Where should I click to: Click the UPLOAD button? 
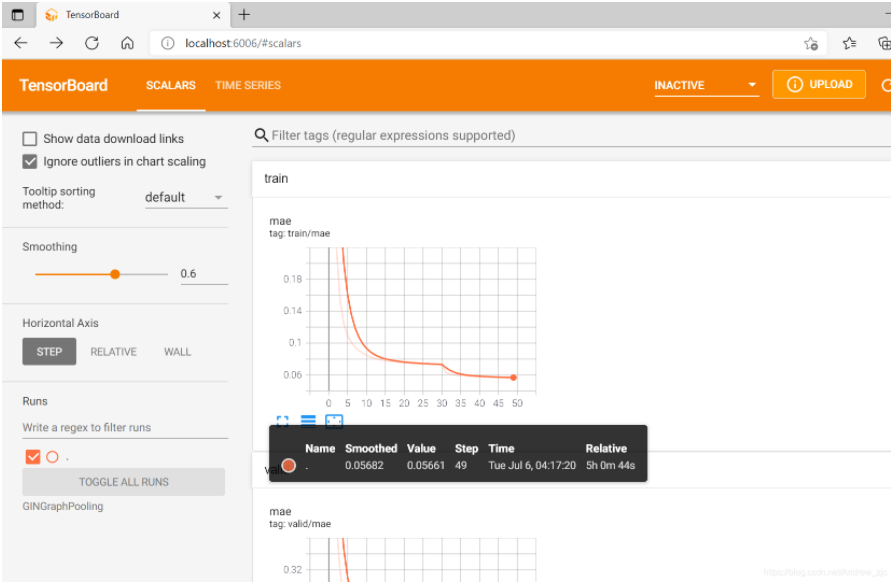pos(819,85)
